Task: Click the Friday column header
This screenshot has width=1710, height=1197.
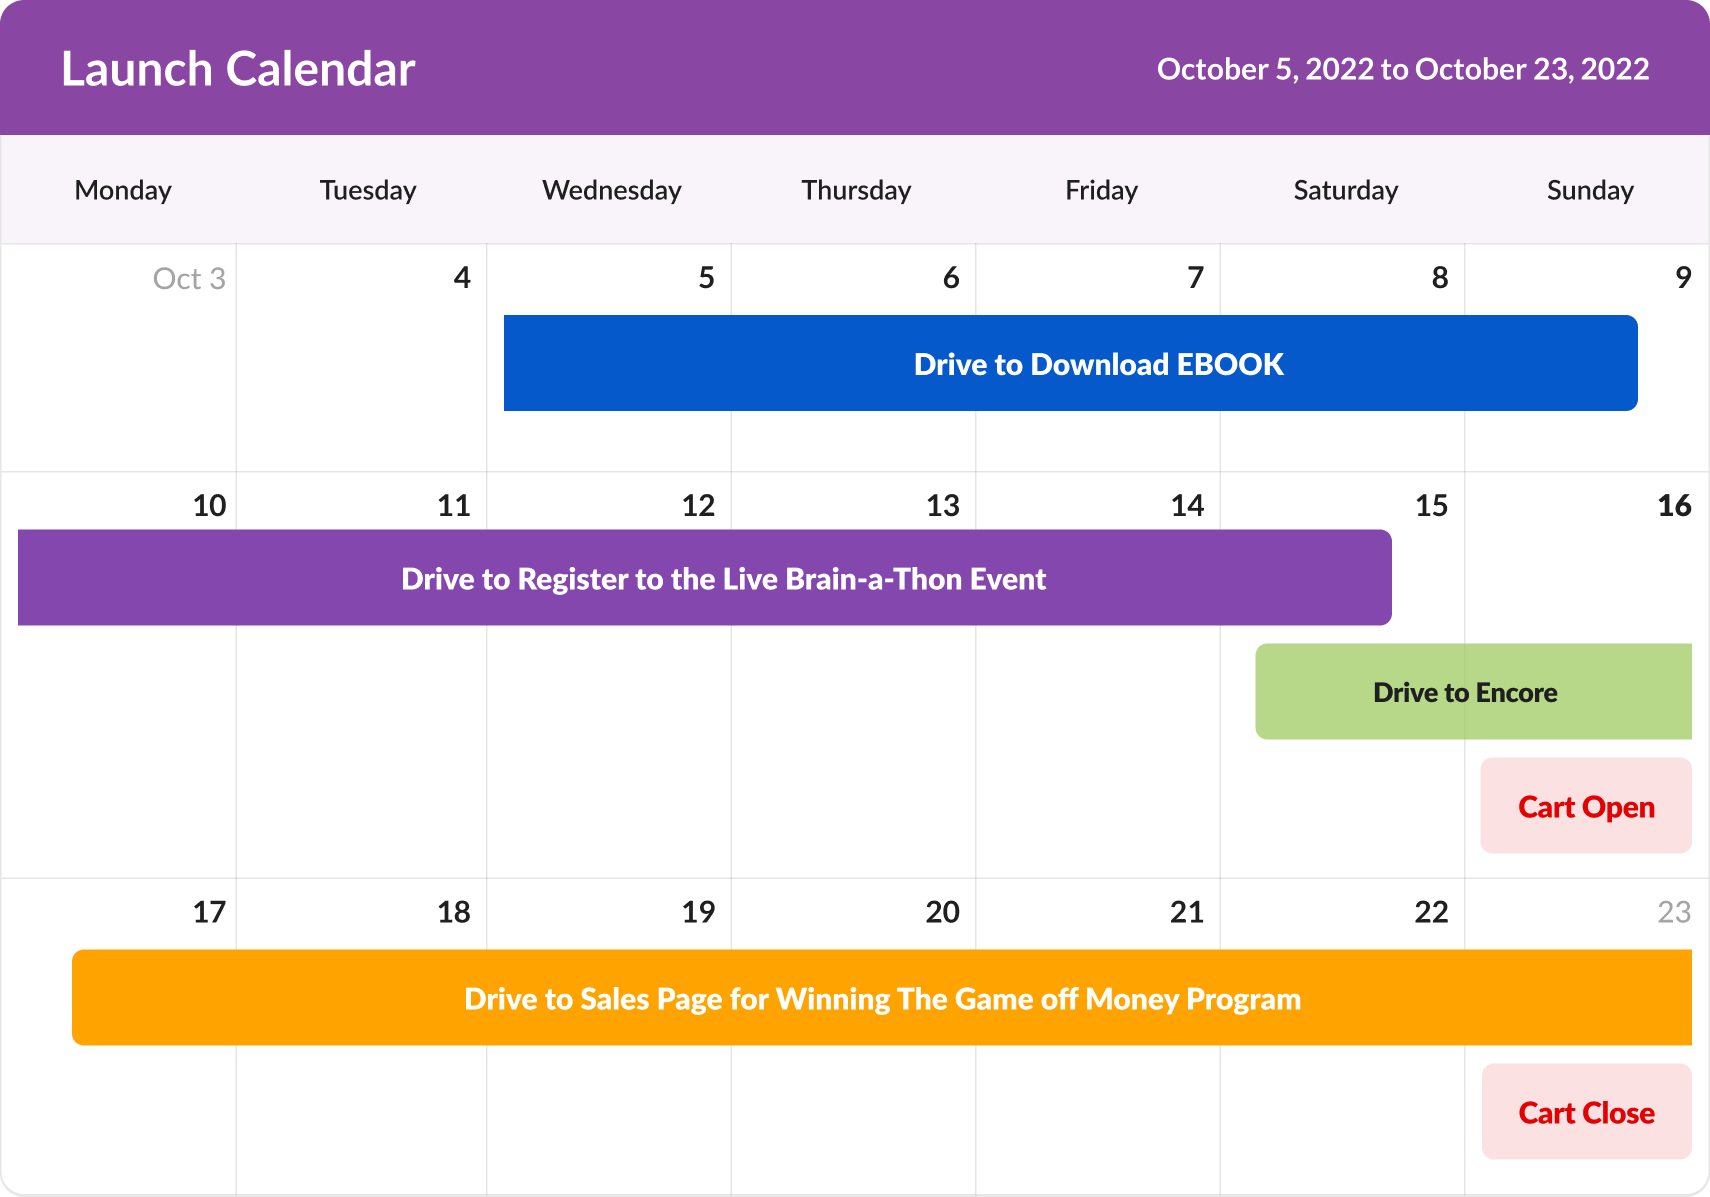Action: point(1101,190)
